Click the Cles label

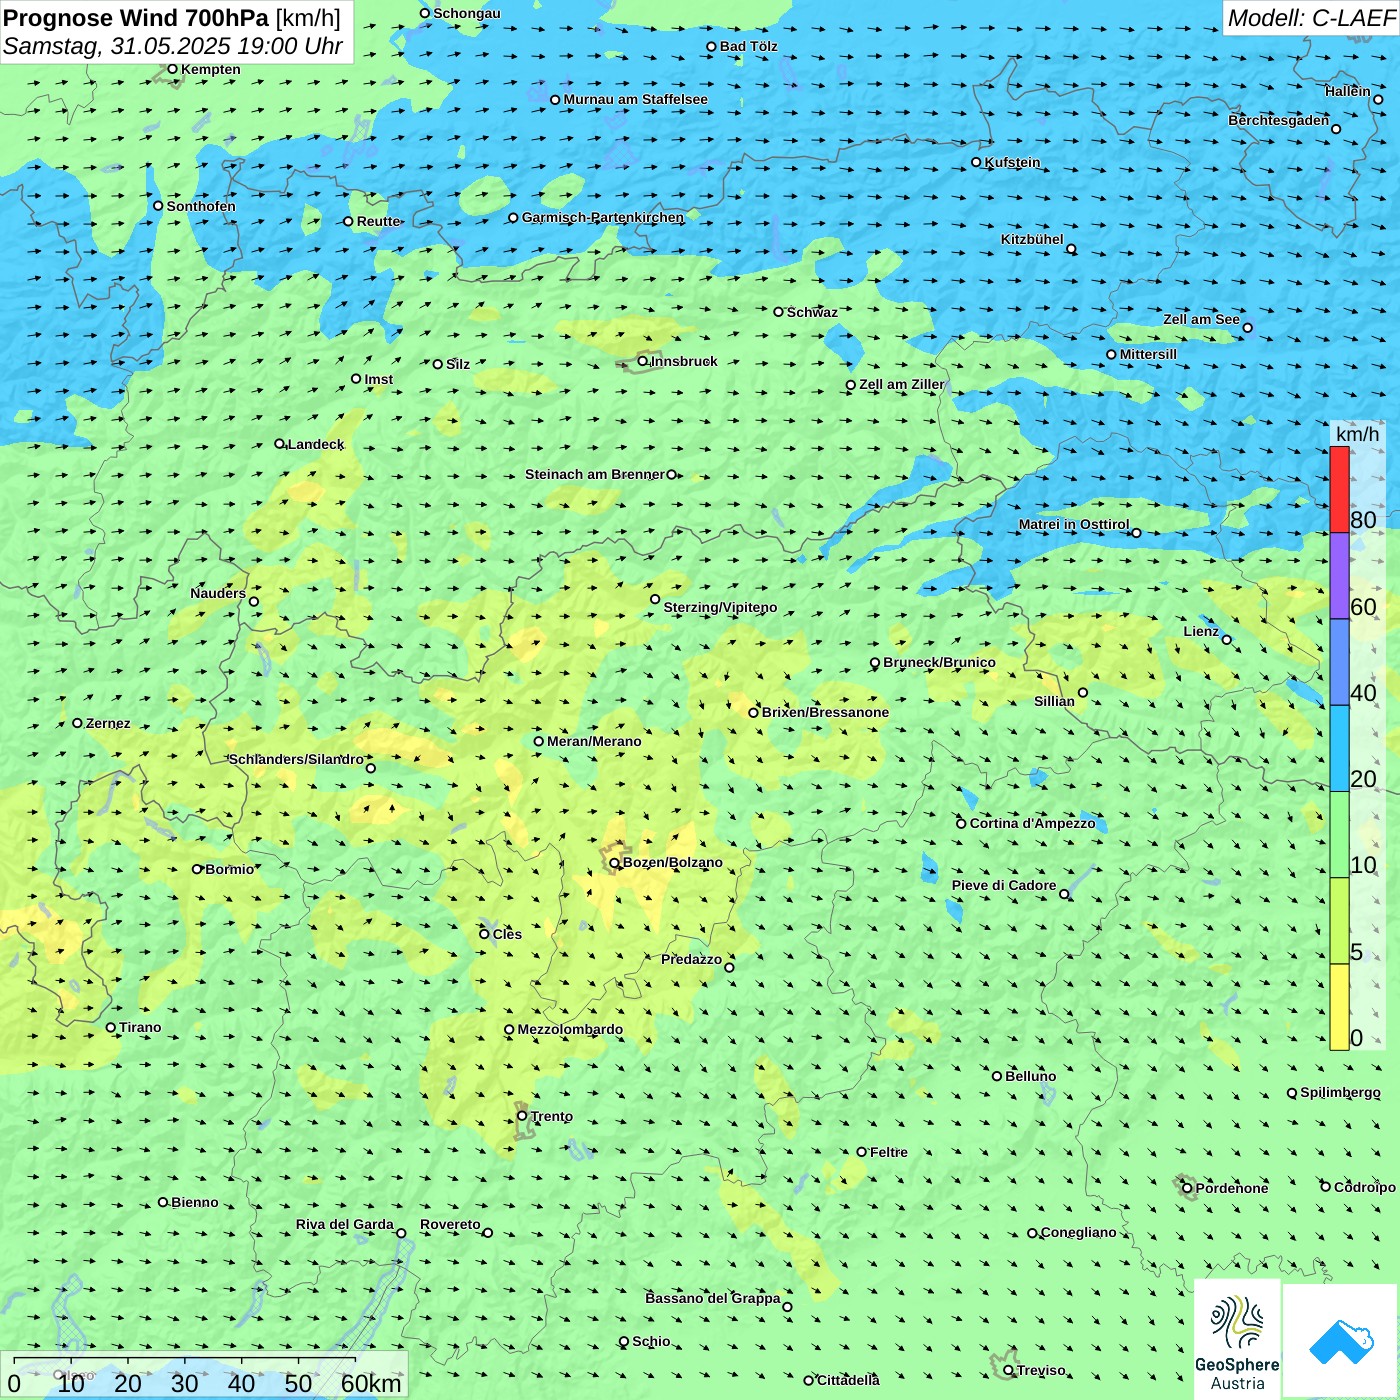[x=507, y=934]
